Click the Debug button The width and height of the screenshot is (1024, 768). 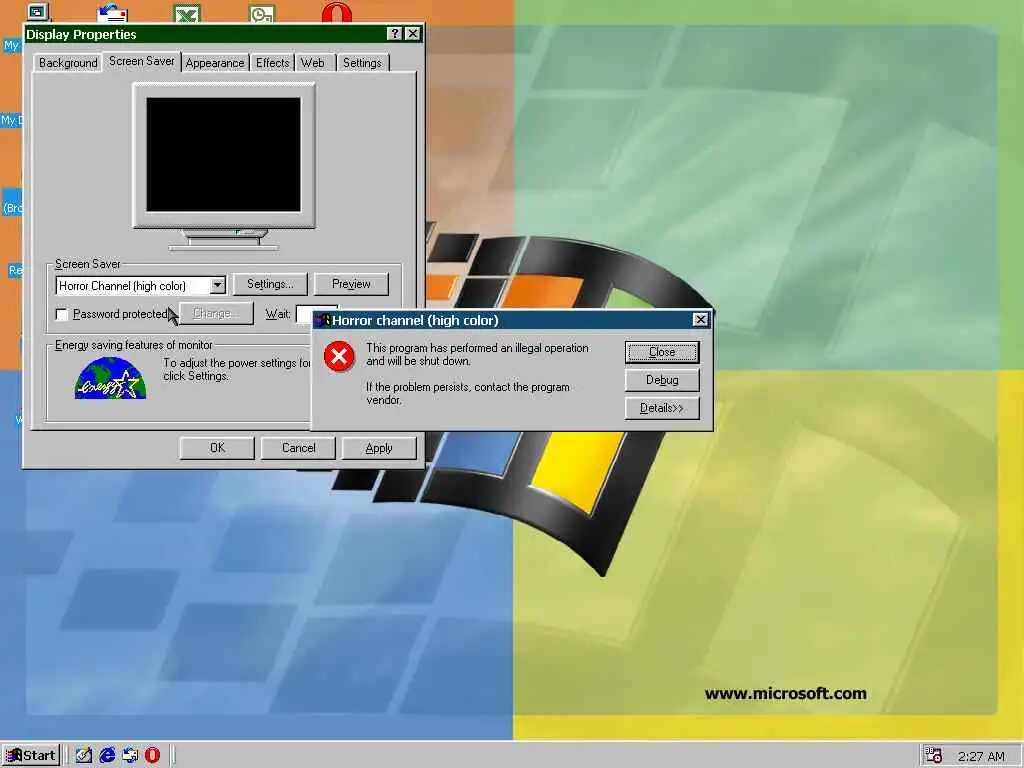662,380
